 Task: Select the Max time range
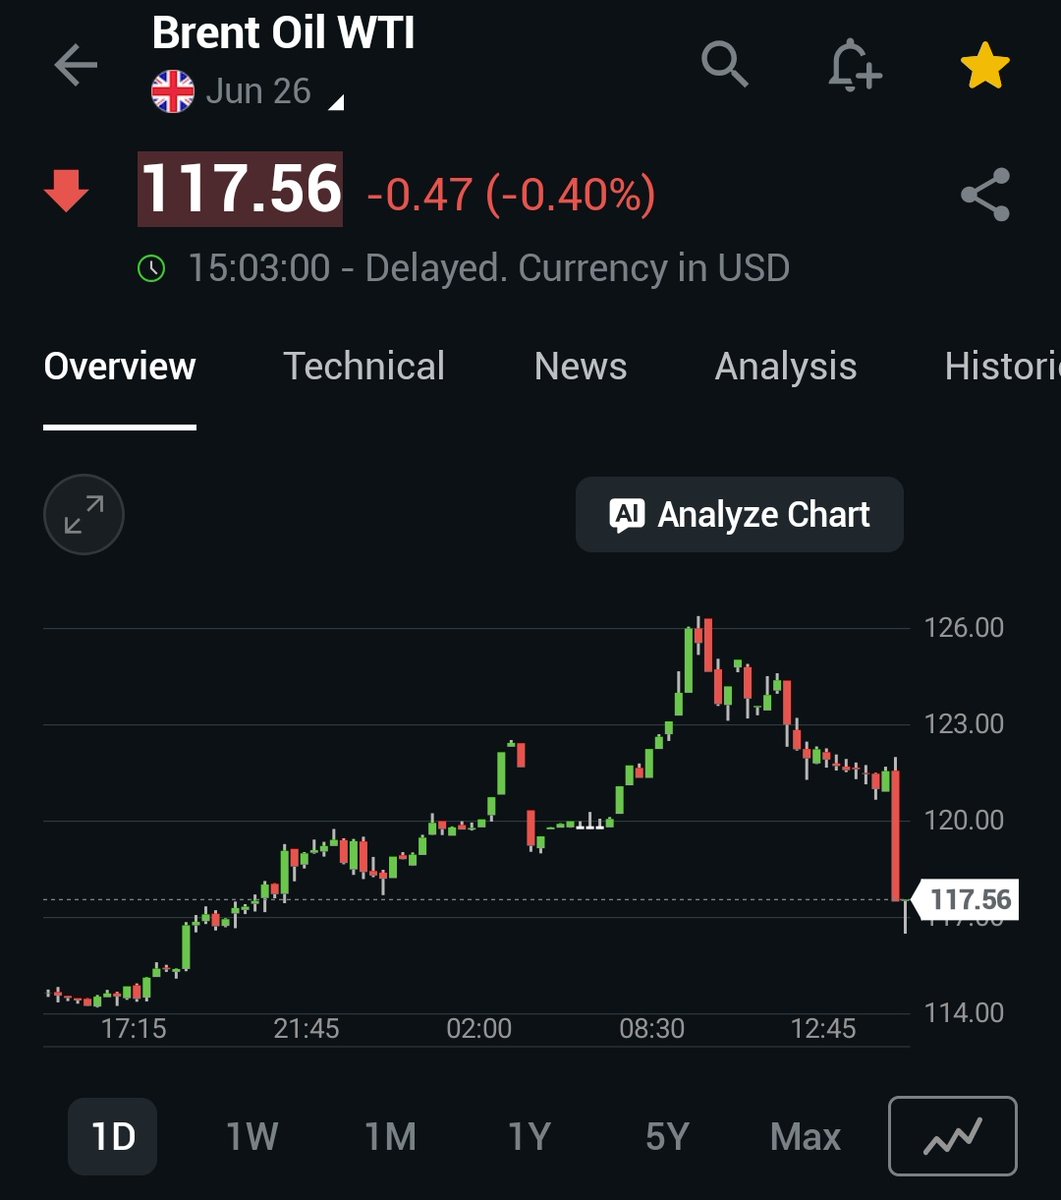click(805, 1136)
